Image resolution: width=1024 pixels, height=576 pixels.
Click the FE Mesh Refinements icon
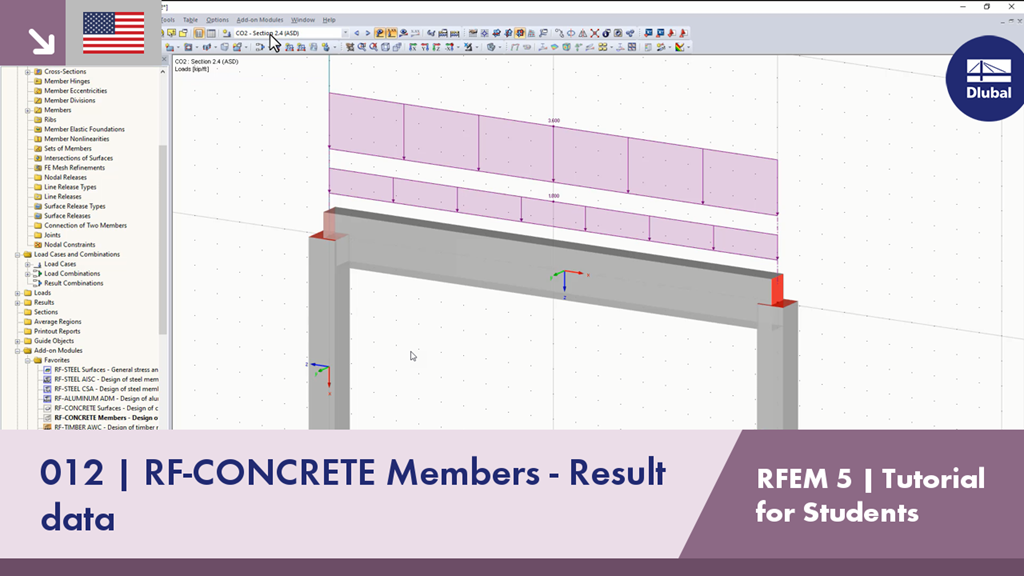tap(38, 168)
